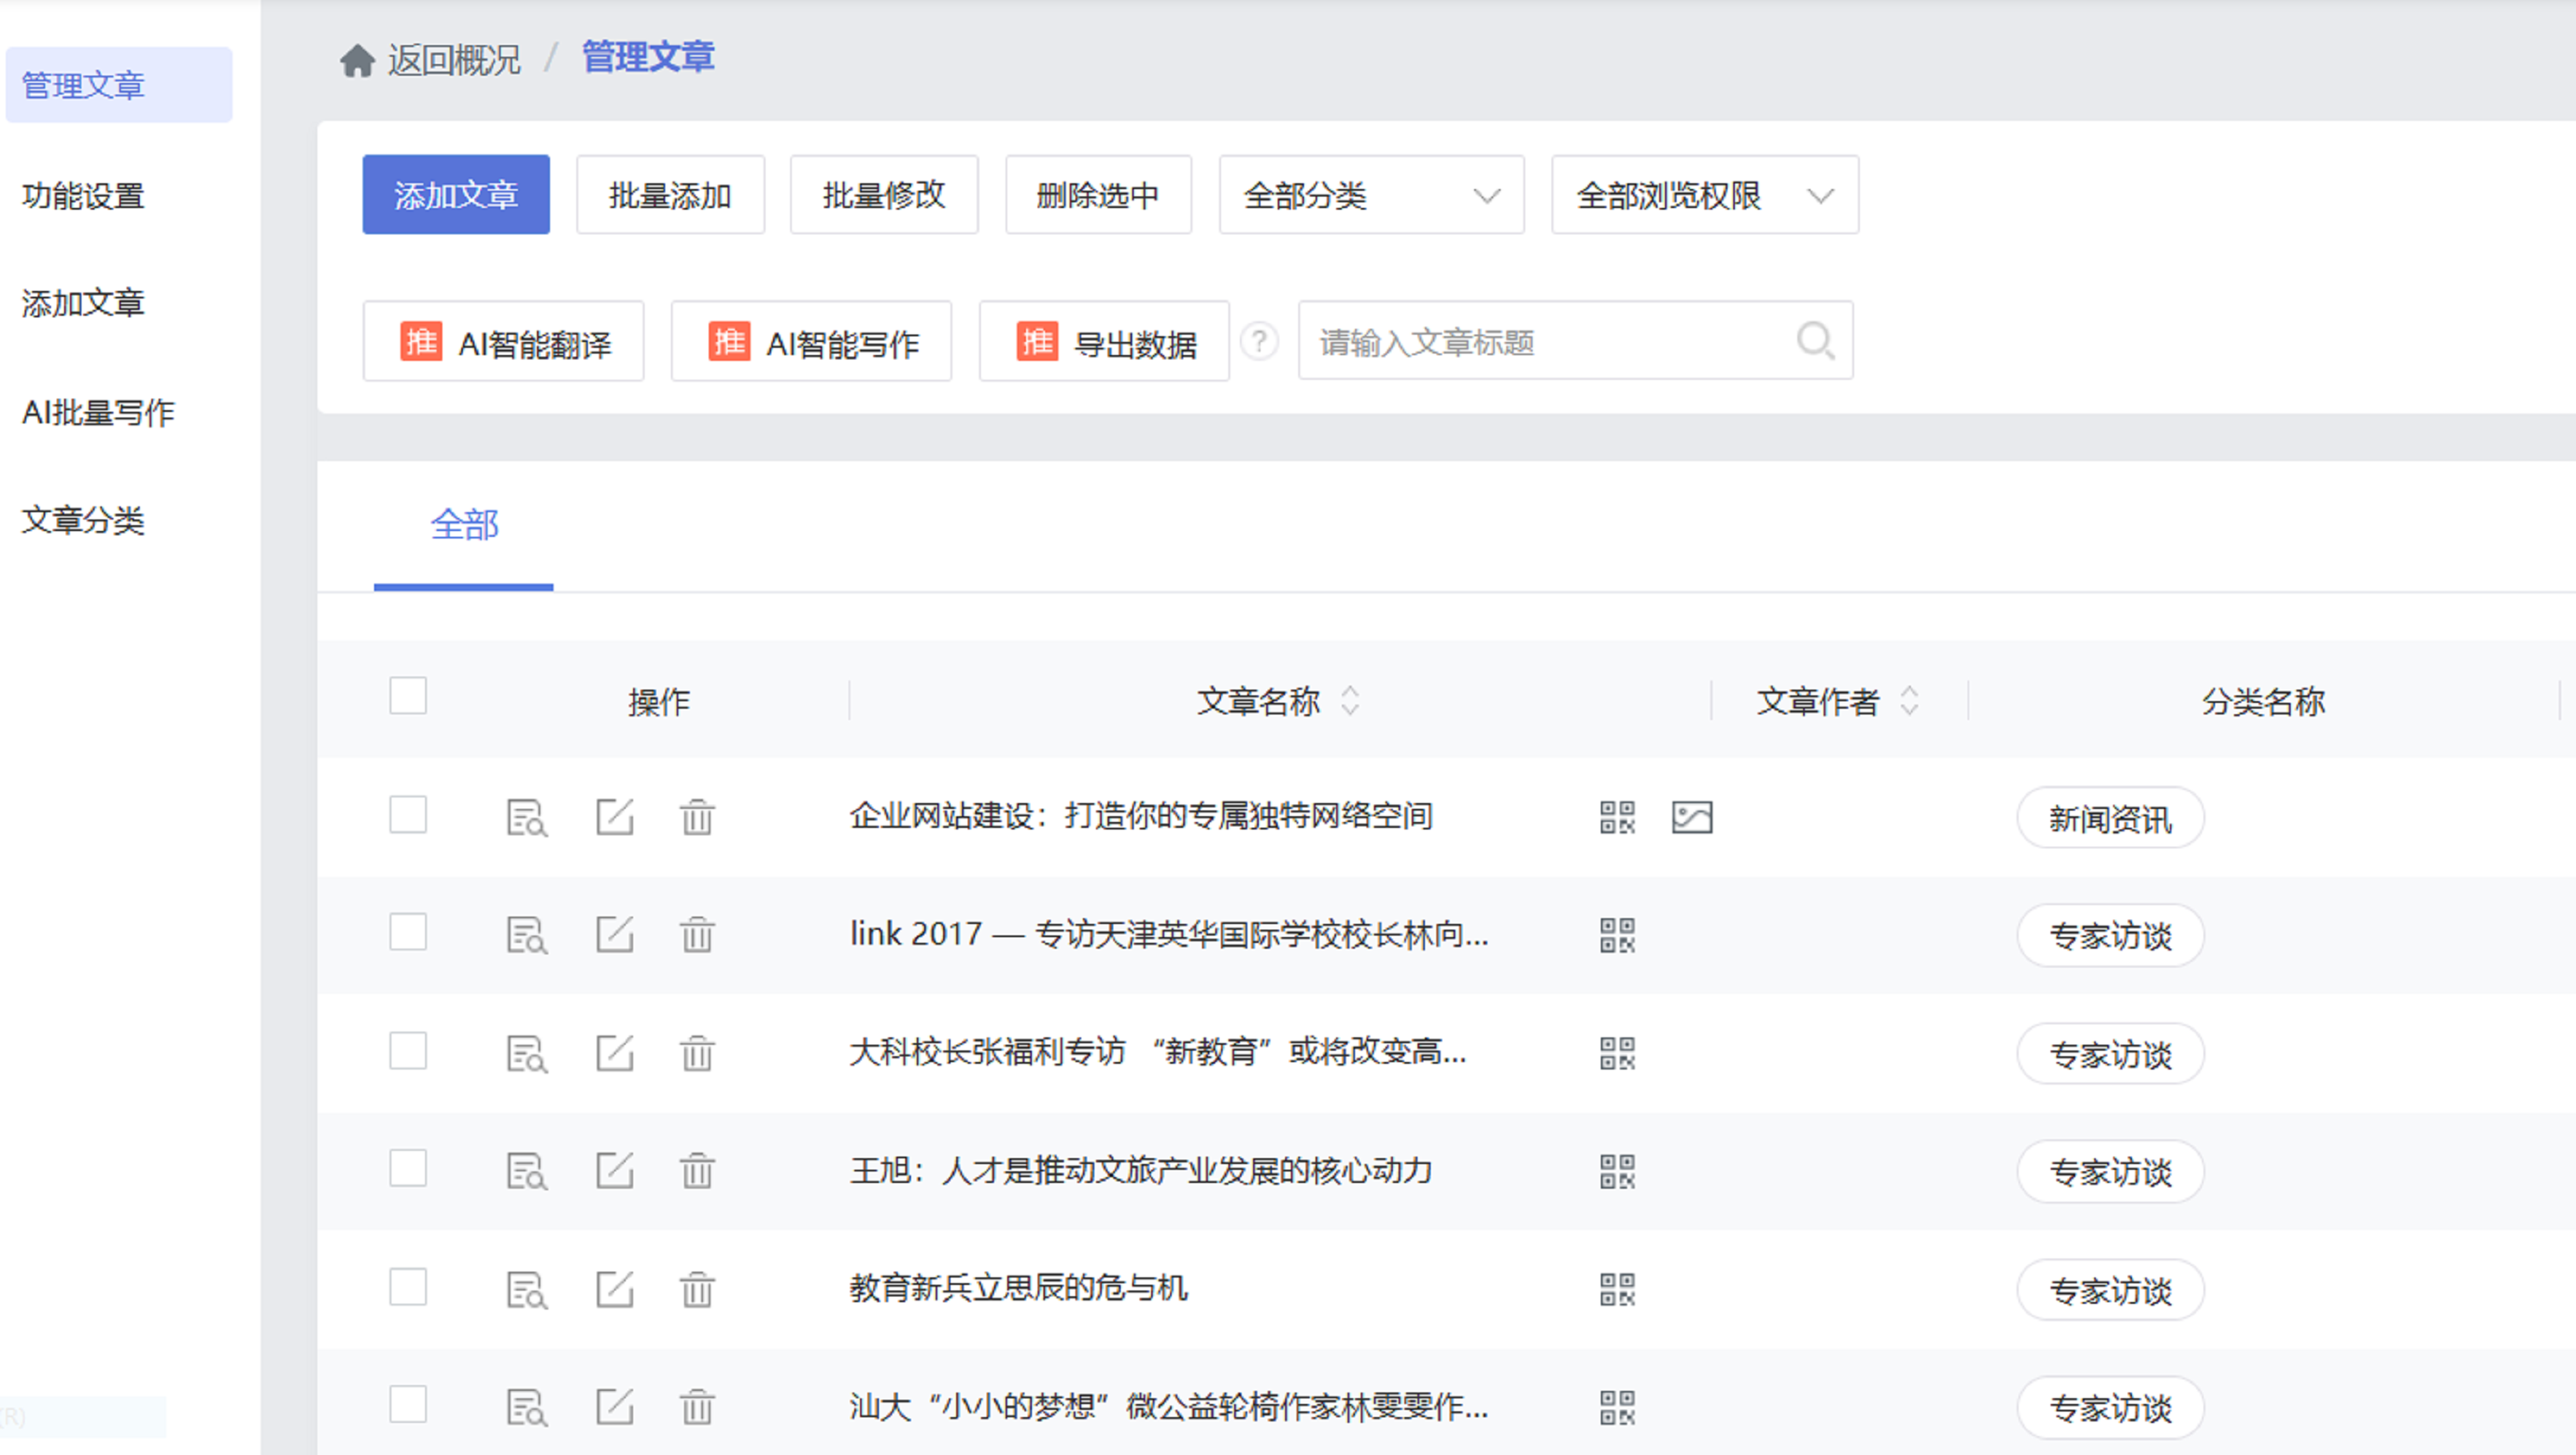Open the 全部分类 category dropdown
The width and height of the screenshot is (2576, 1455).
pyautogui.click(x=1370, y=195)
